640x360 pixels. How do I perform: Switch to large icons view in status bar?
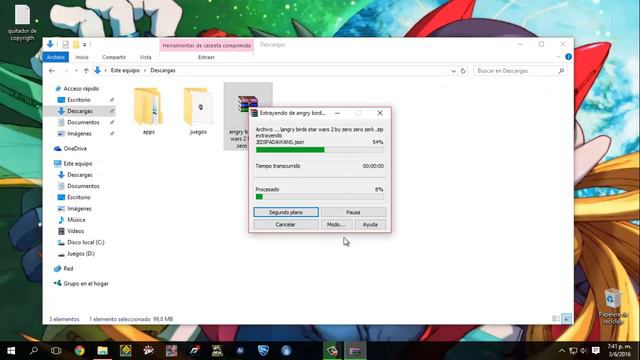(567, 319)
